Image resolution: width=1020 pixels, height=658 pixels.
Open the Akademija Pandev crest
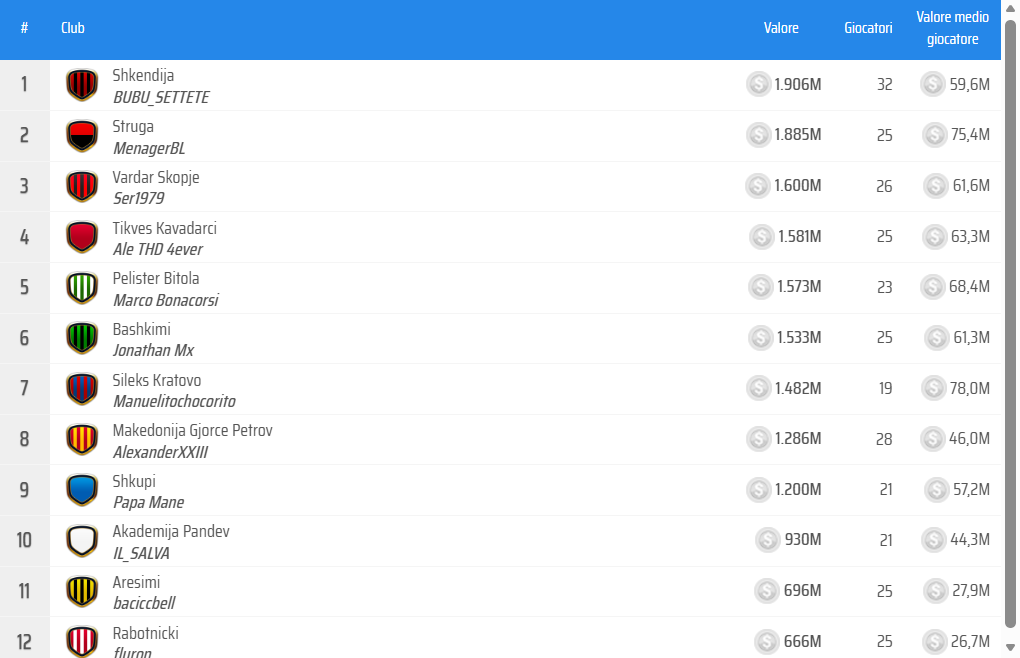tap(81, 540)
